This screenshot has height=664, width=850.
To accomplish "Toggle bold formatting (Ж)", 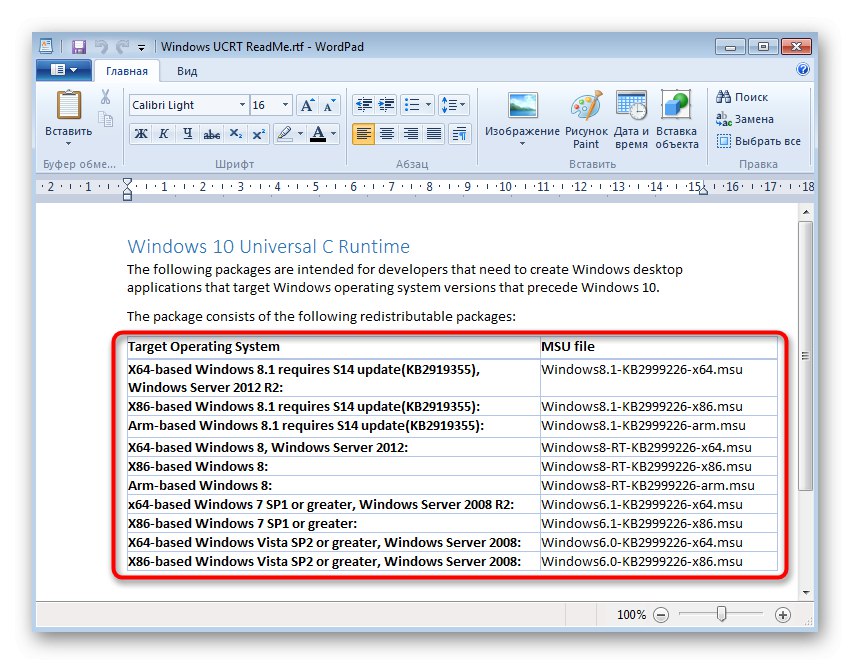I will click(x=140, y=134).
